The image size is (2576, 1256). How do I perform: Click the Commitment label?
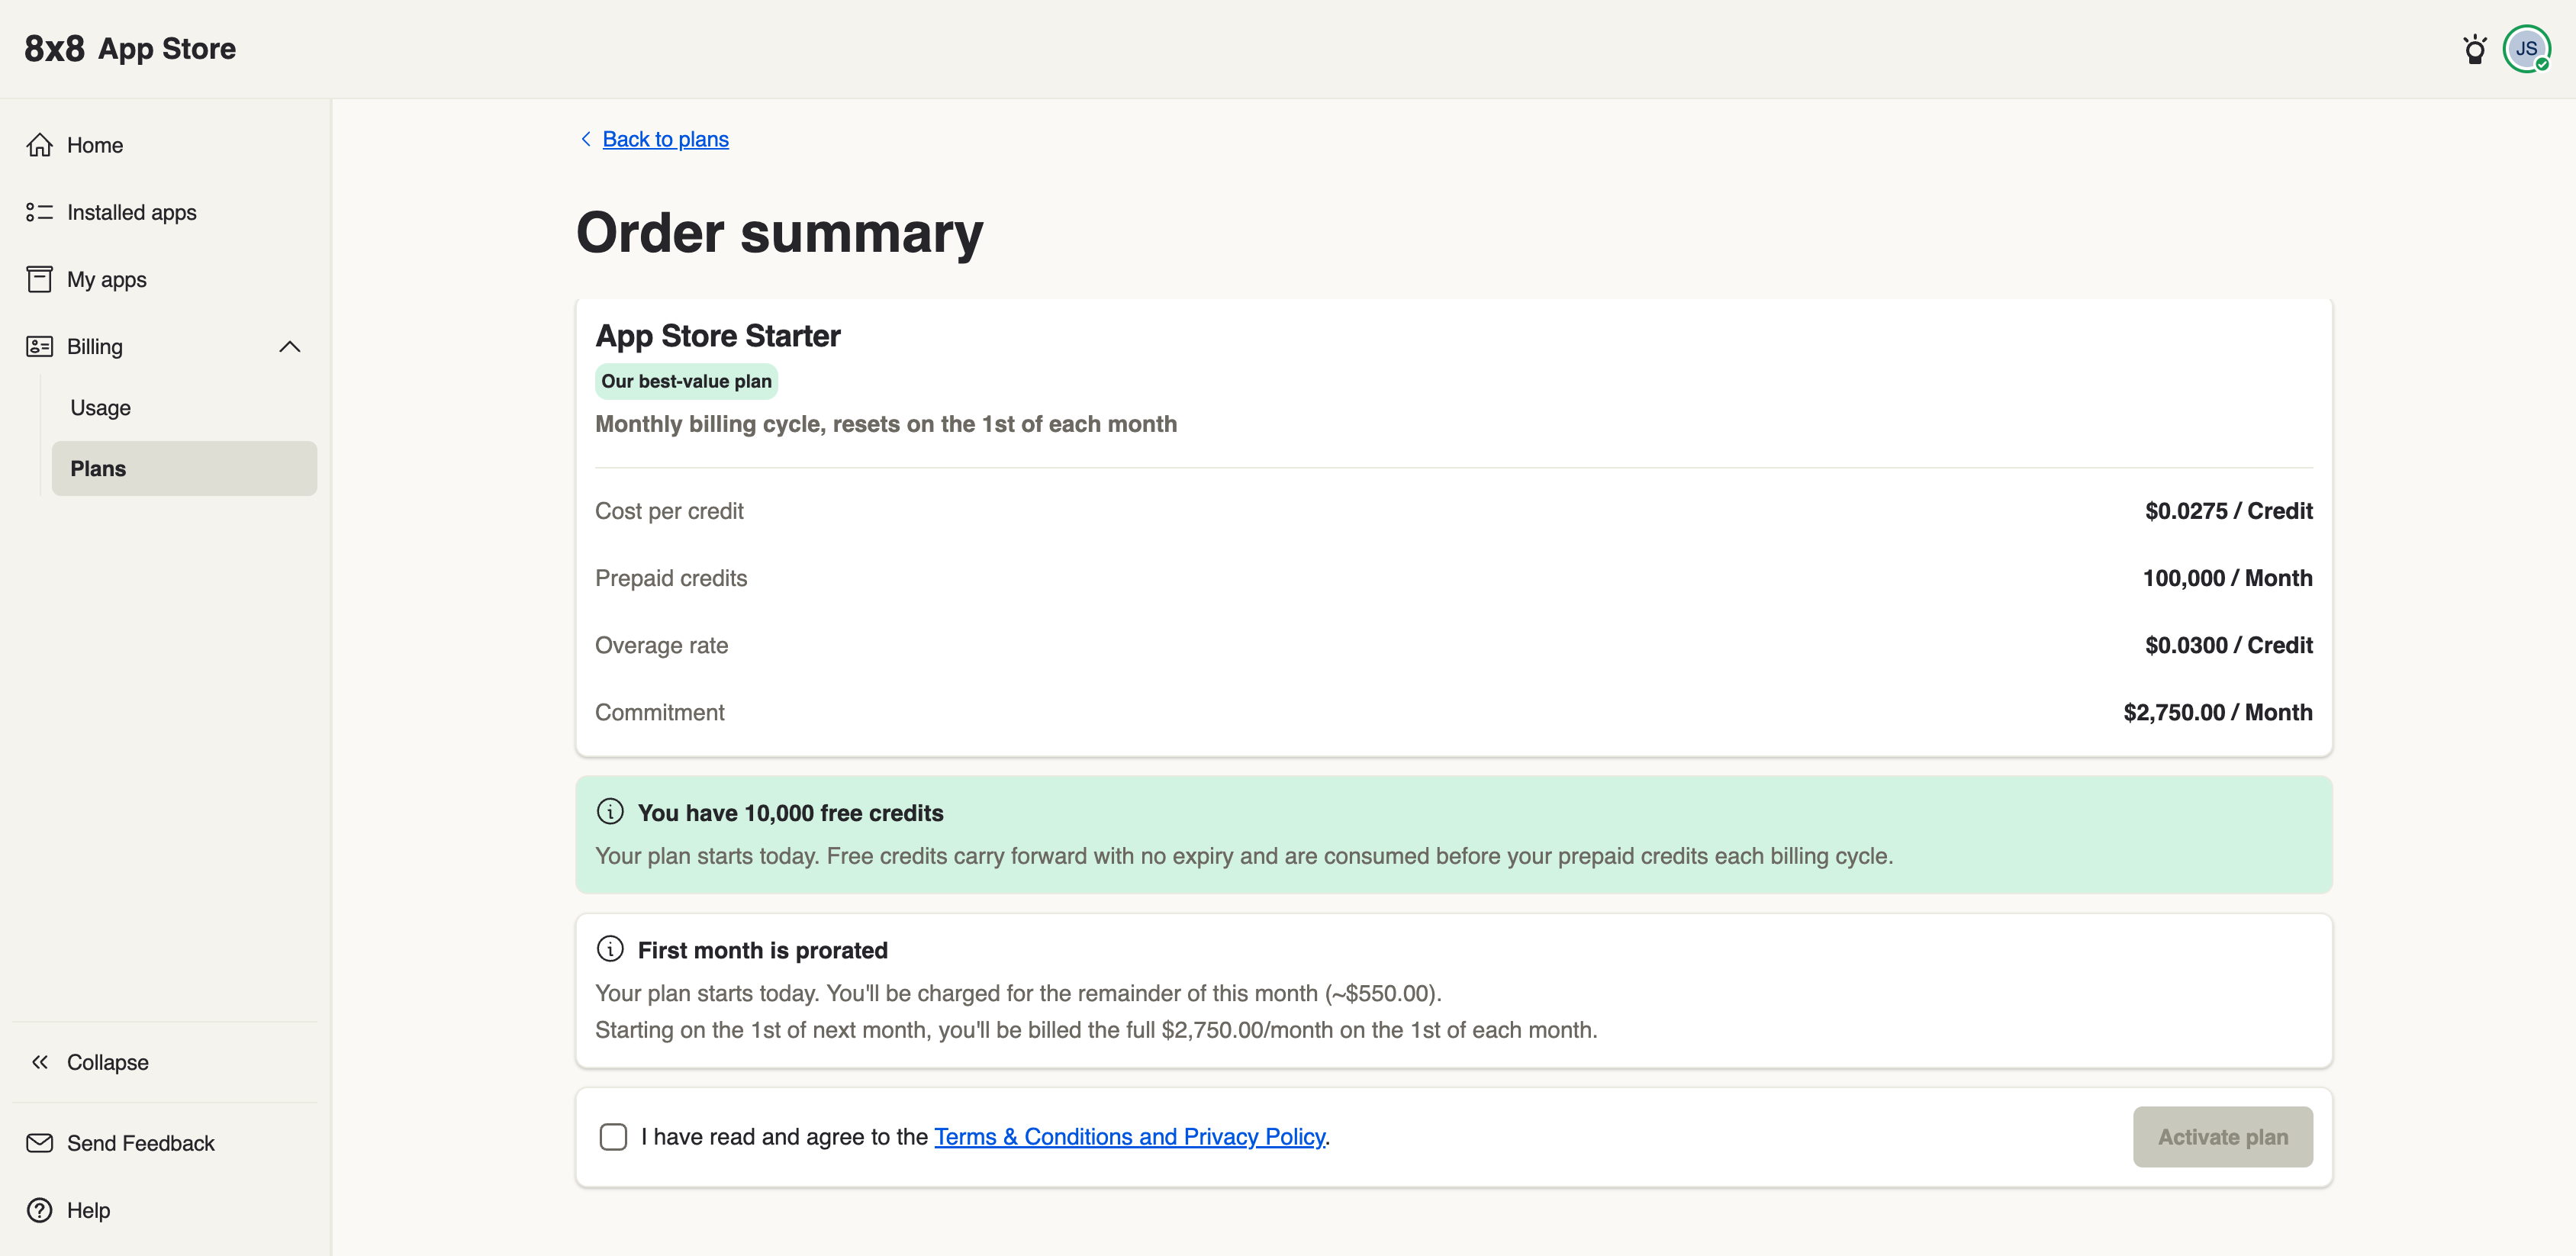(659, 712)
